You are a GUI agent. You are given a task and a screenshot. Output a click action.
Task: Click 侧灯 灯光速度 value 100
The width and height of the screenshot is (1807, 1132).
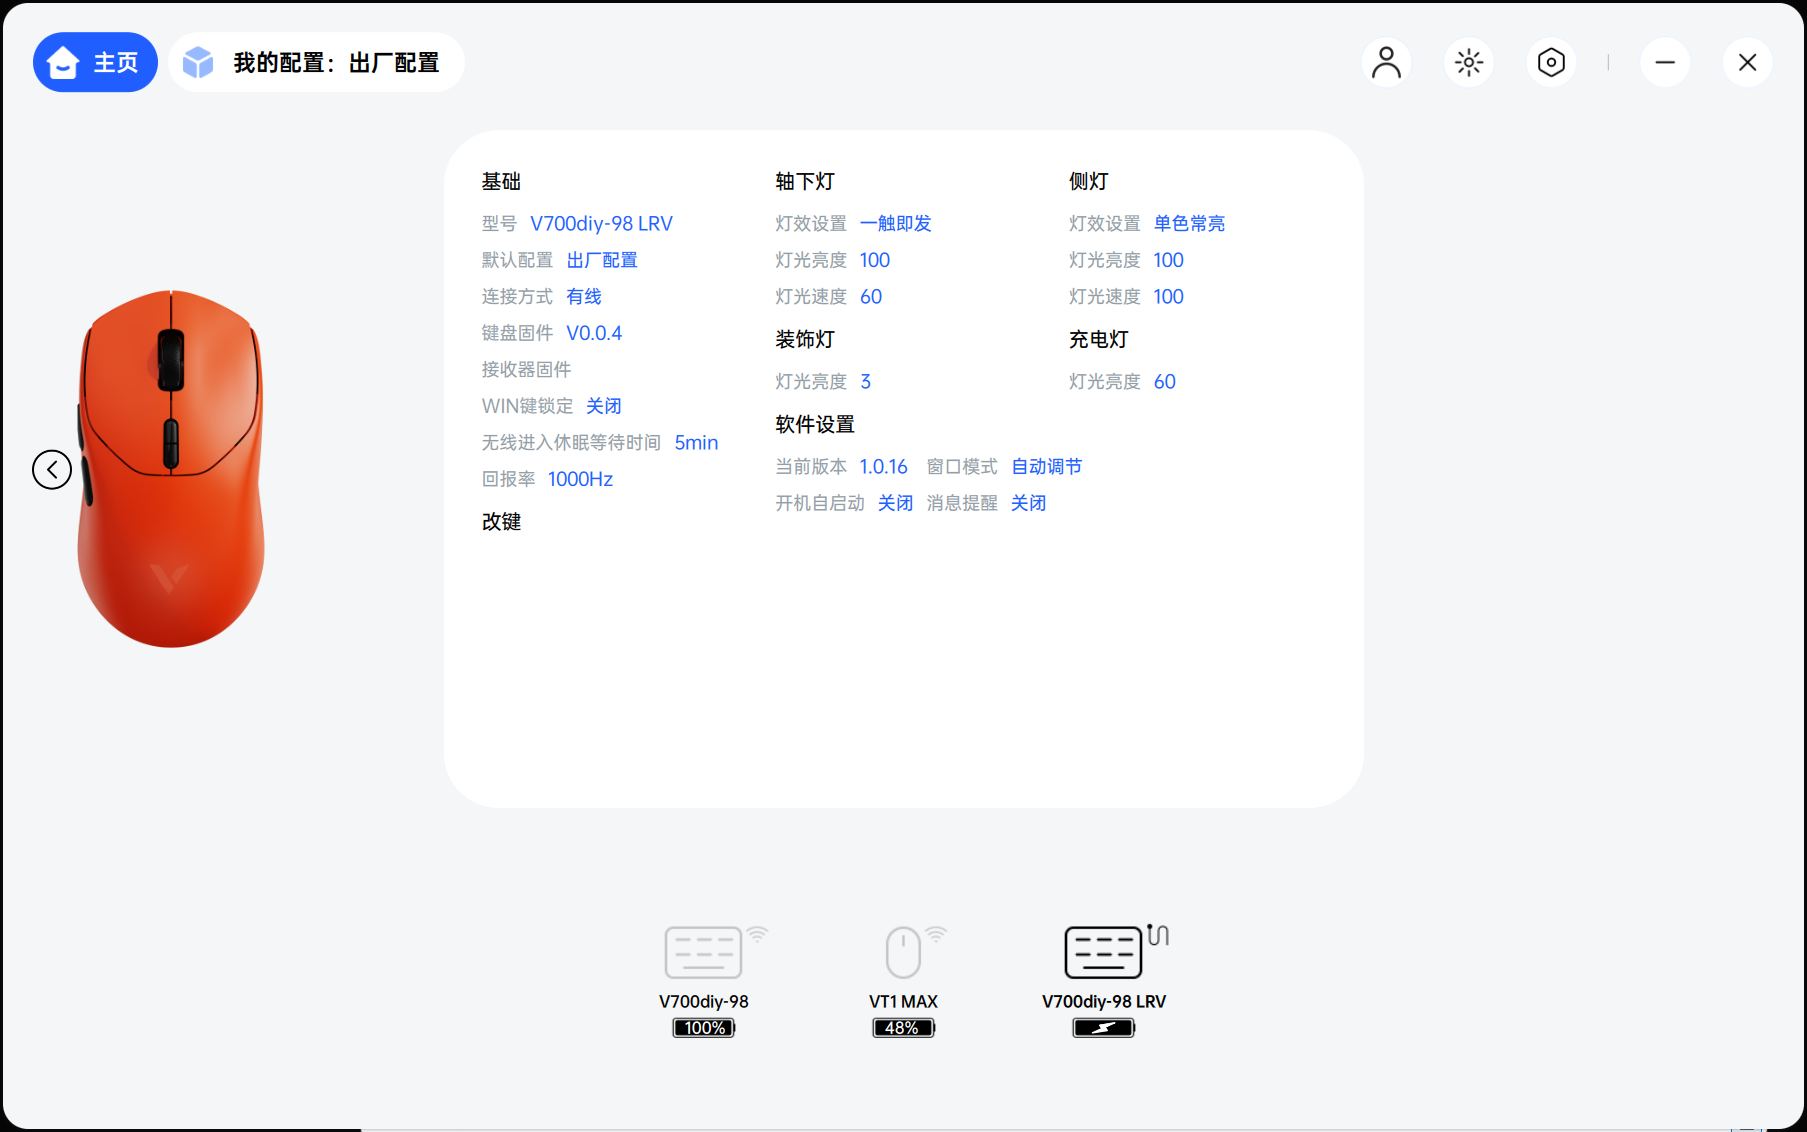[x=1169, y=296]
